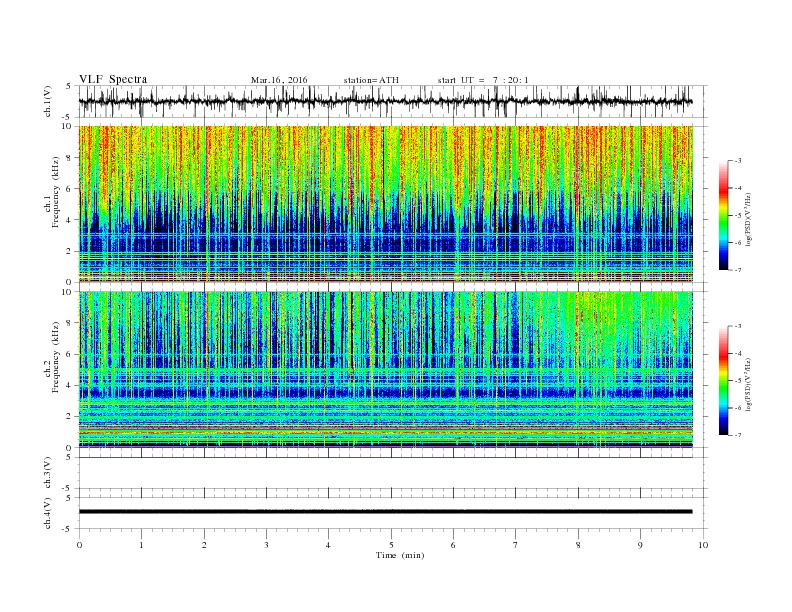This screenshot has width=792, height=612.
Task: Click the "-5" tick on ch.1 colorbar
Action: (738, 216)
